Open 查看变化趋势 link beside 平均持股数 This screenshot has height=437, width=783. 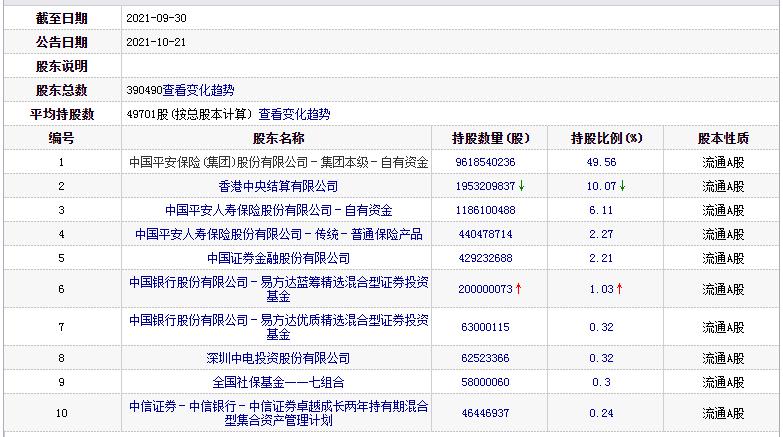[x=295, y=114]
